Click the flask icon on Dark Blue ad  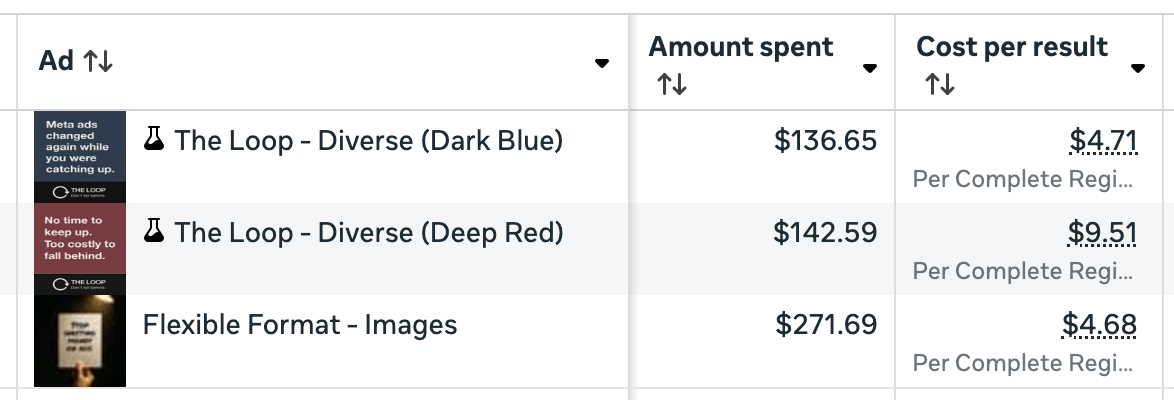(153, 140)
